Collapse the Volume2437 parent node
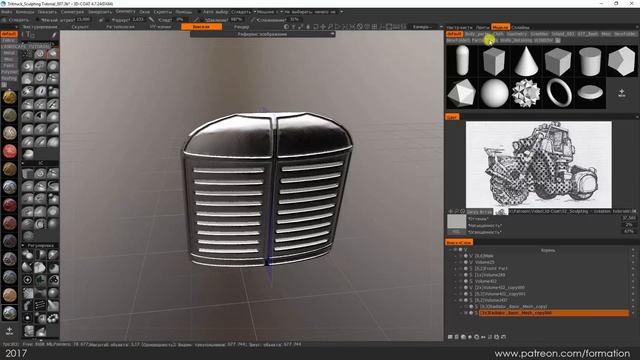Screen dimensions: 640x360 pos(456,300)
